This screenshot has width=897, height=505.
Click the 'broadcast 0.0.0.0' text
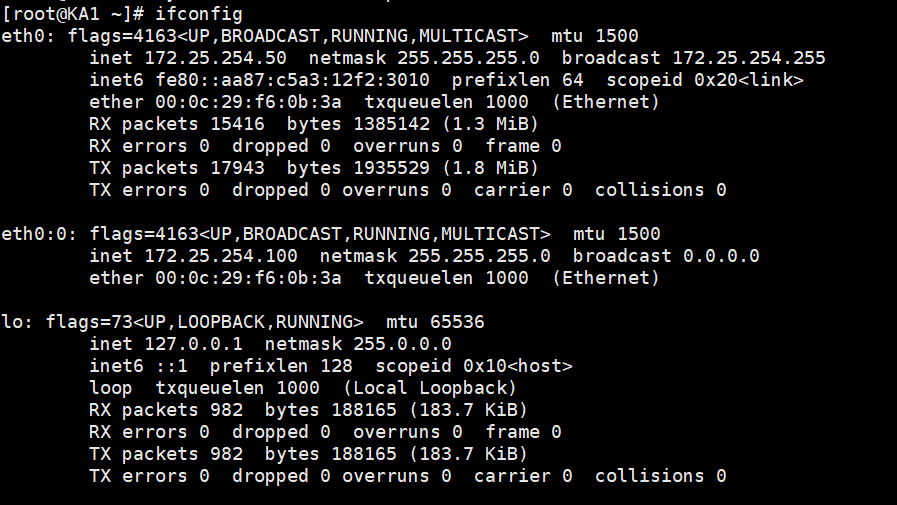(x=666, y=256)
